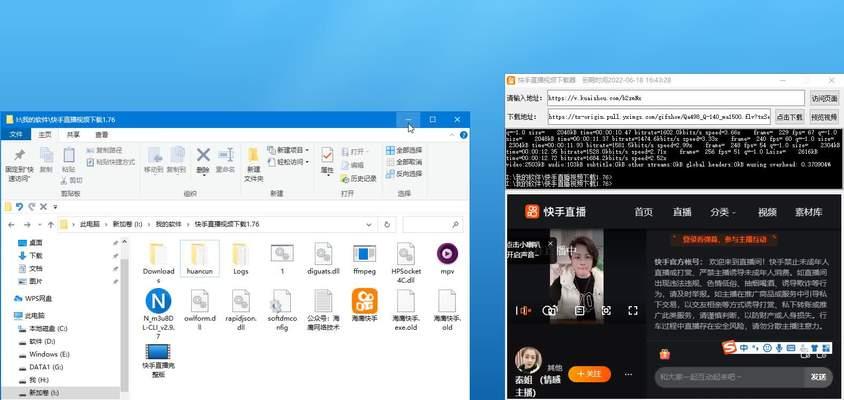Screen dimensions: 844x400
Task: Open the 分类 dropdown on the Kuaishou page
Action: pos(723,212)
